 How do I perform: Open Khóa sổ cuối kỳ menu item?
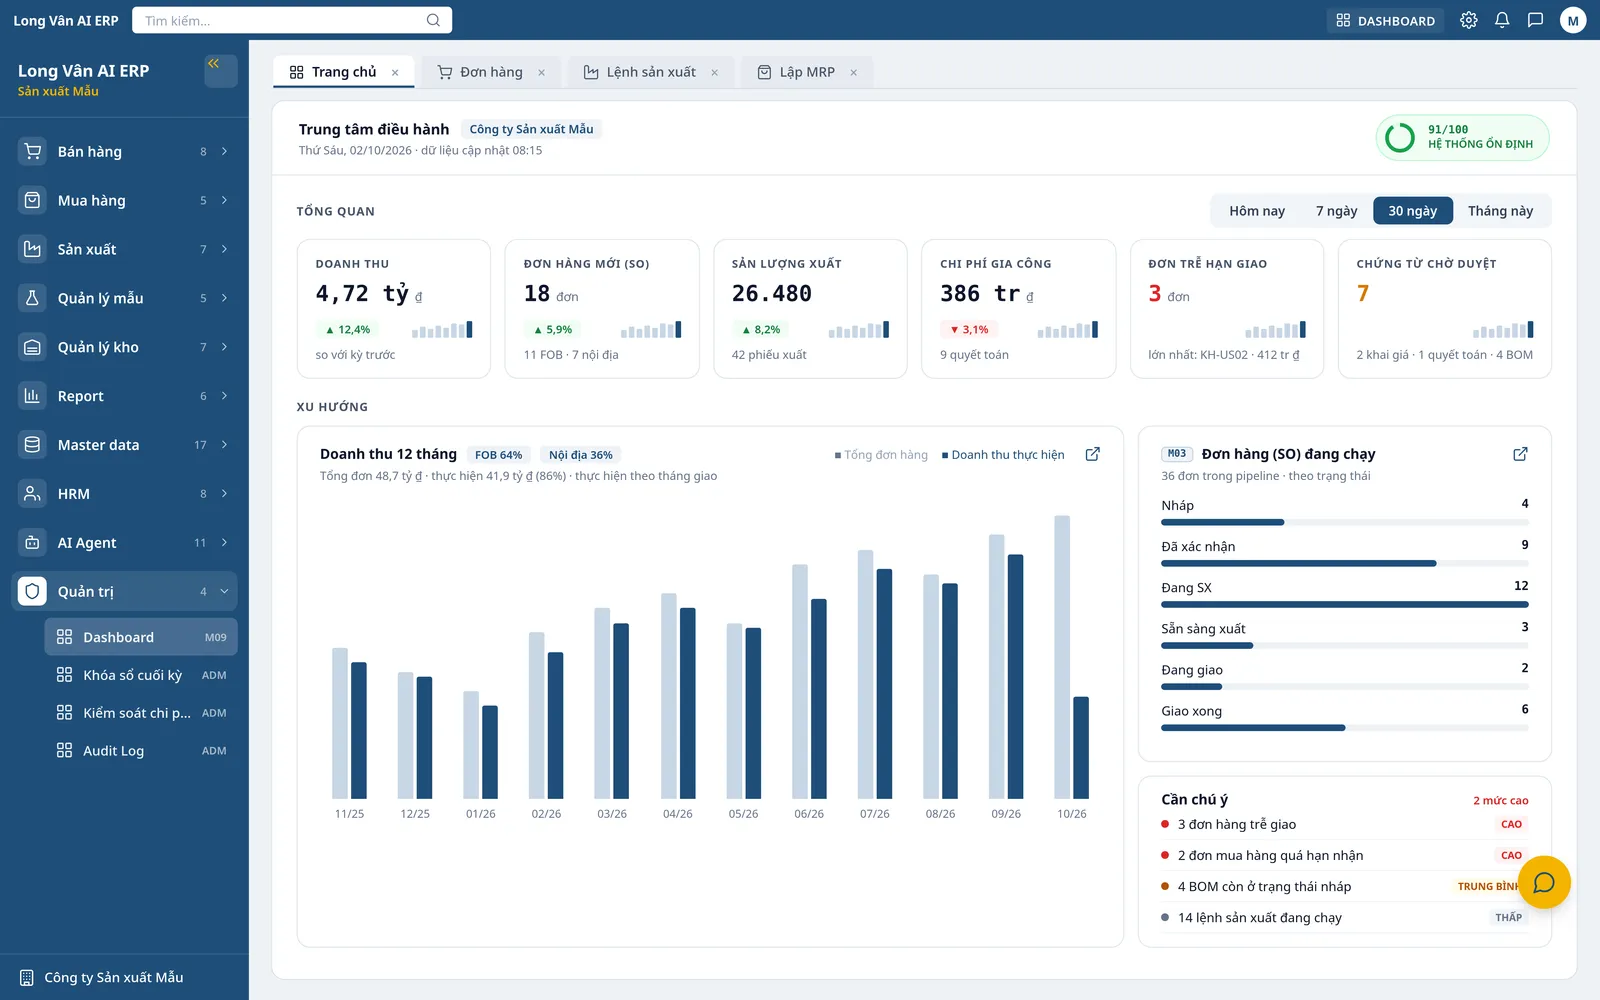pos(141,675)
